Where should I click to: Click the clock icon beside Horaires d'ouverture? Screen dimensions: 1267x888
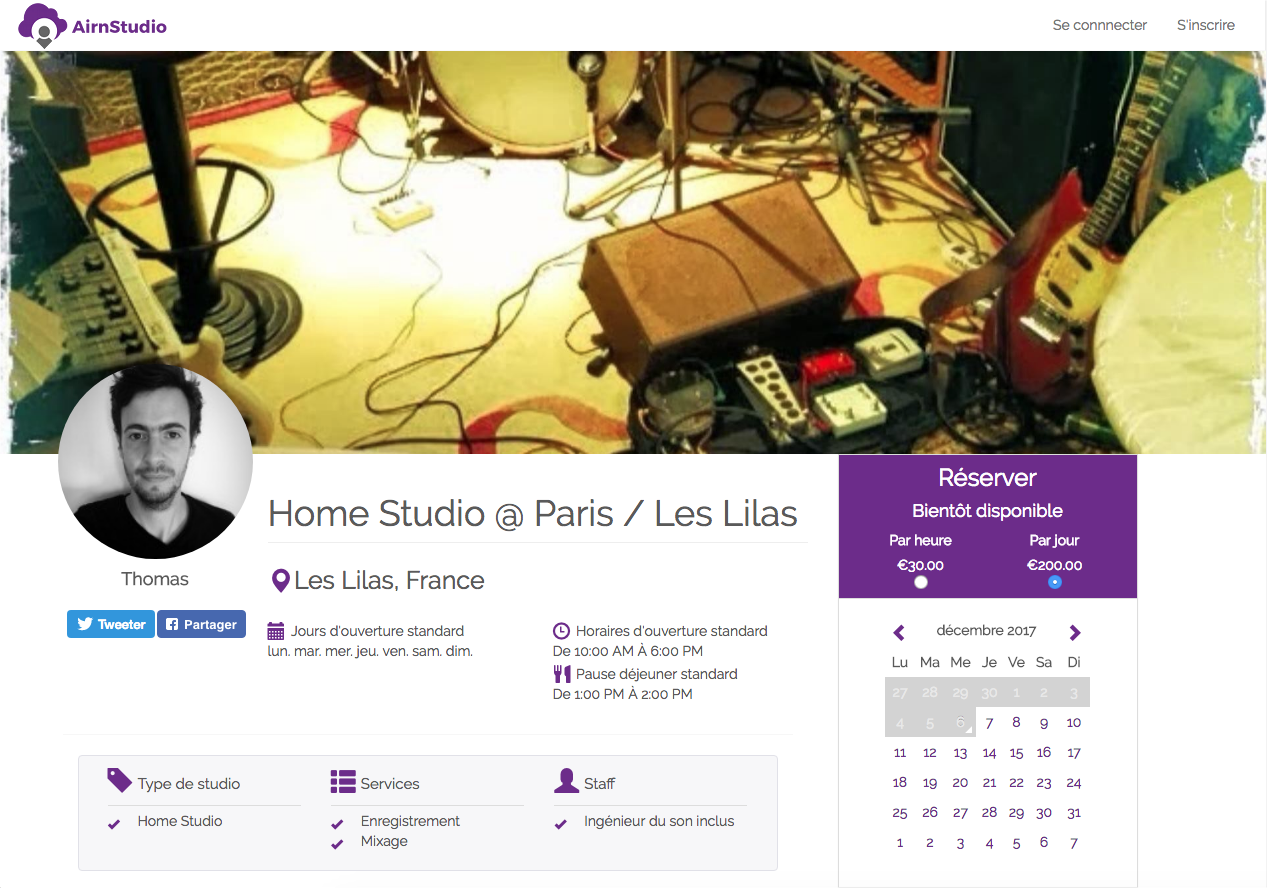coord(561,631)
